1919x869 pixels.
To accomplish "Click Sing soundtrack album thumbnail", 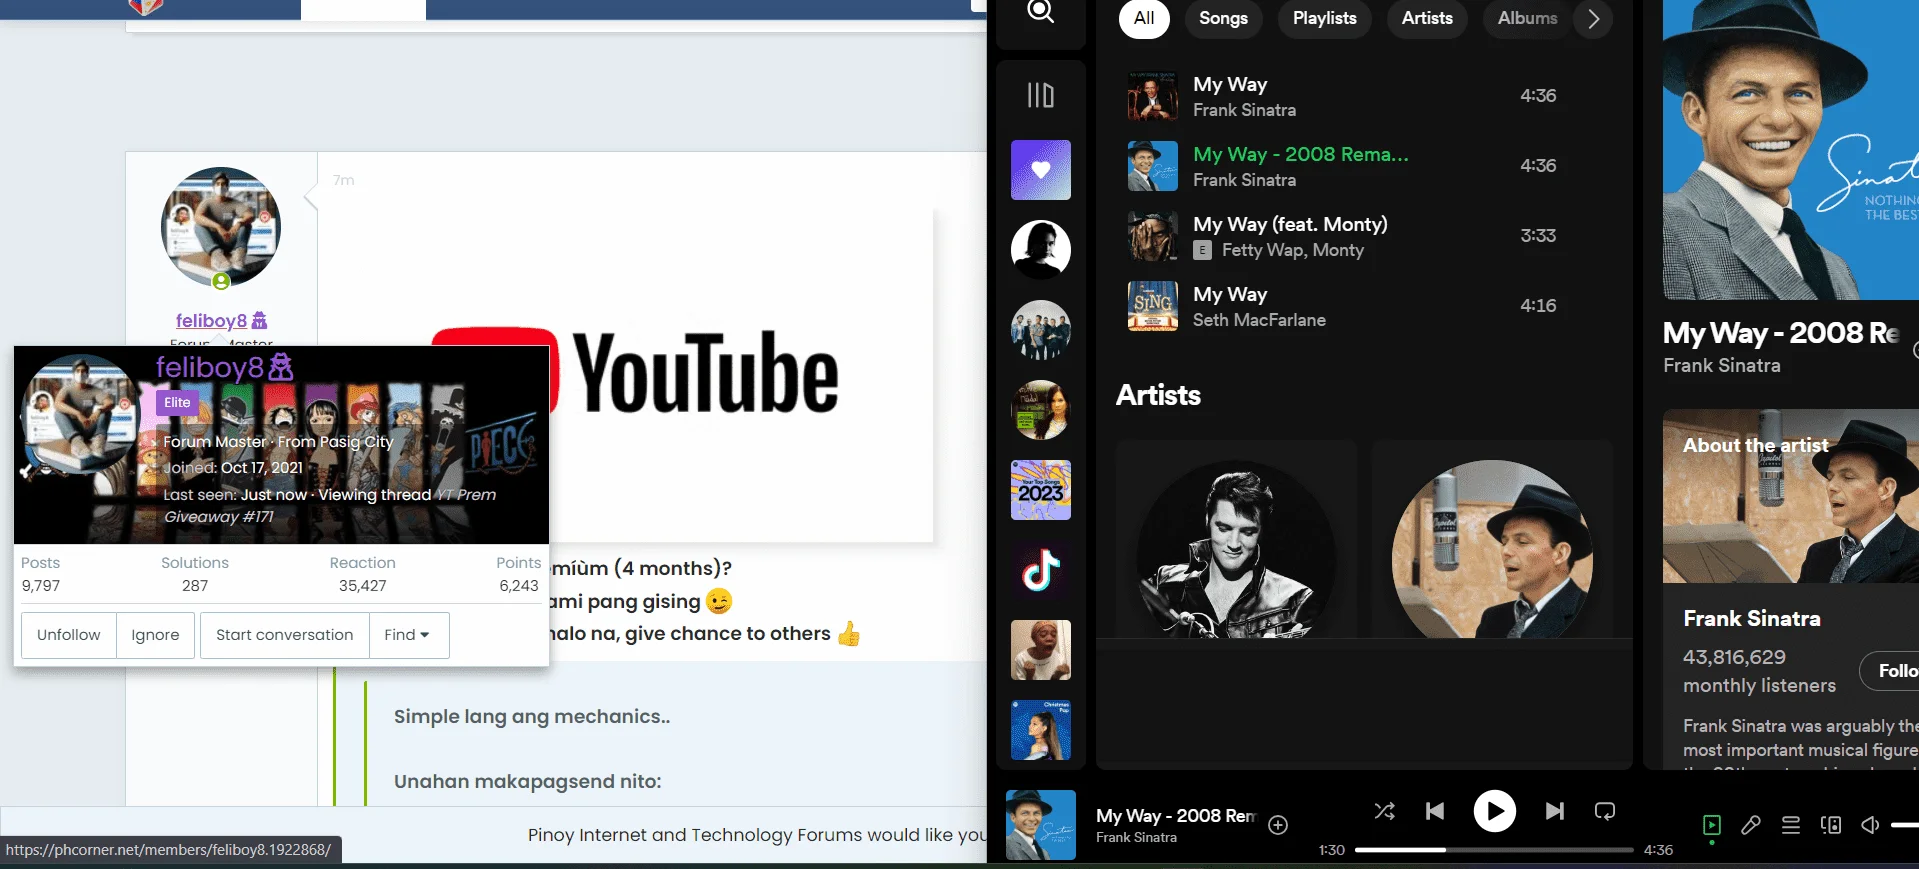I will tap(1152, 306).
